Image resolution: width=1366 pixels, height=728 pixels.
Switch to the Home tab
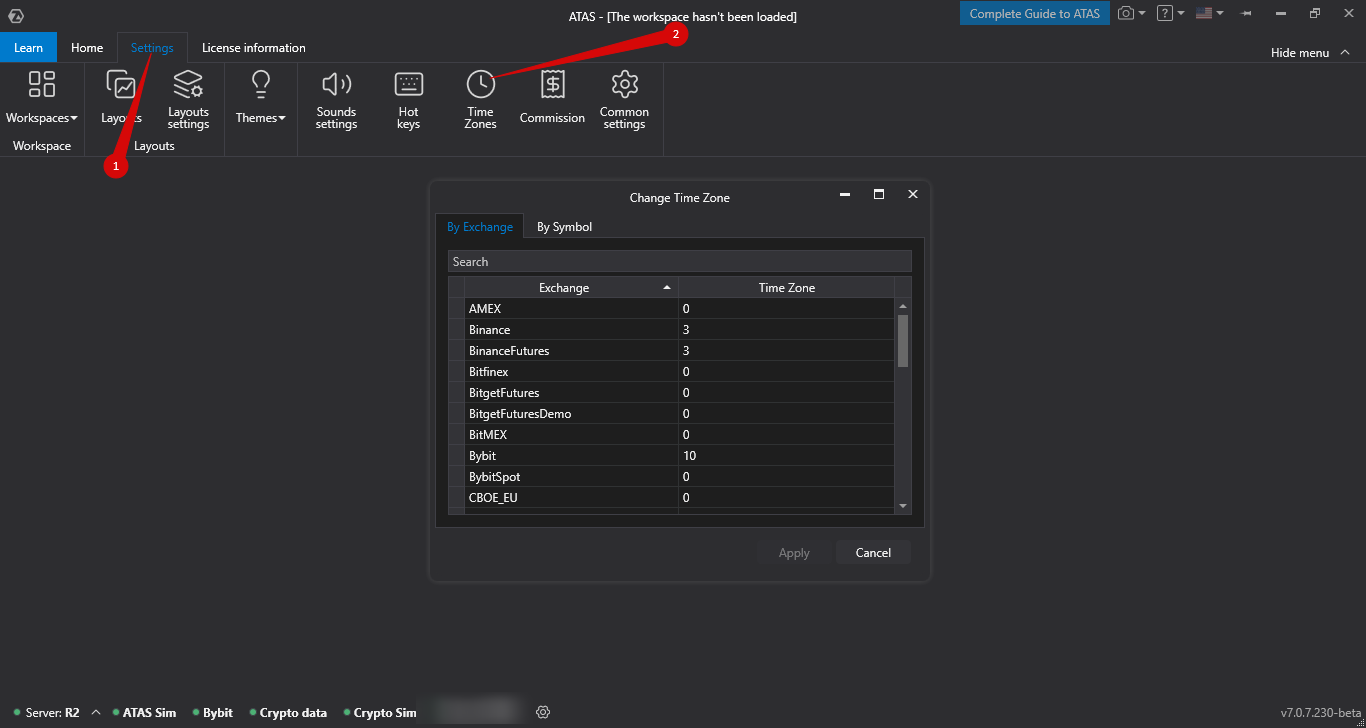(x=87, y=47)
